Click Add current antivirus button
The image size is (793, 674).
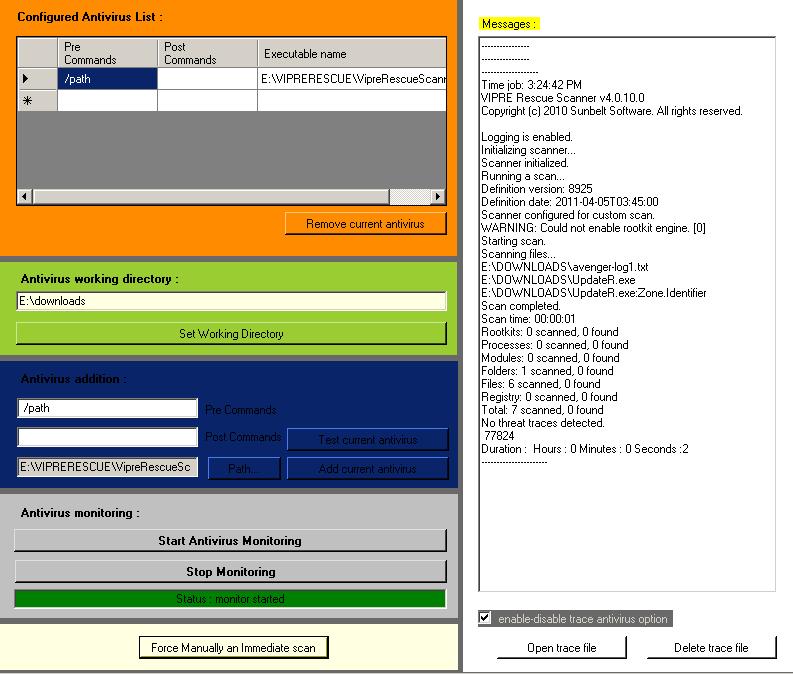368,469
